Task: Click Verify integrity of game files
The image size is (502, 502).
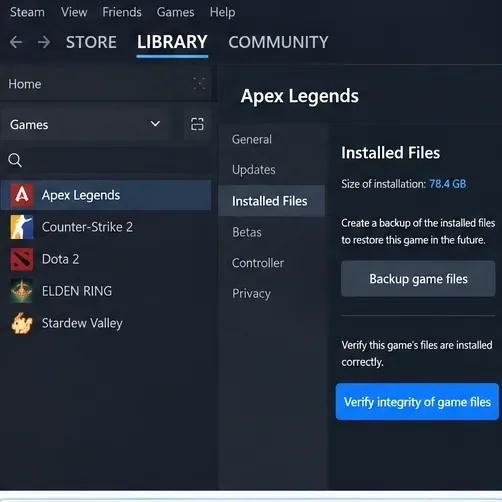Action: pyautogui.click(x=417, y=402)
